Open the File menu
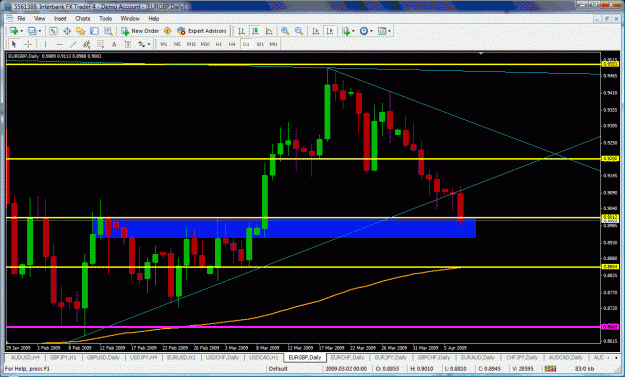 (21, 18)
